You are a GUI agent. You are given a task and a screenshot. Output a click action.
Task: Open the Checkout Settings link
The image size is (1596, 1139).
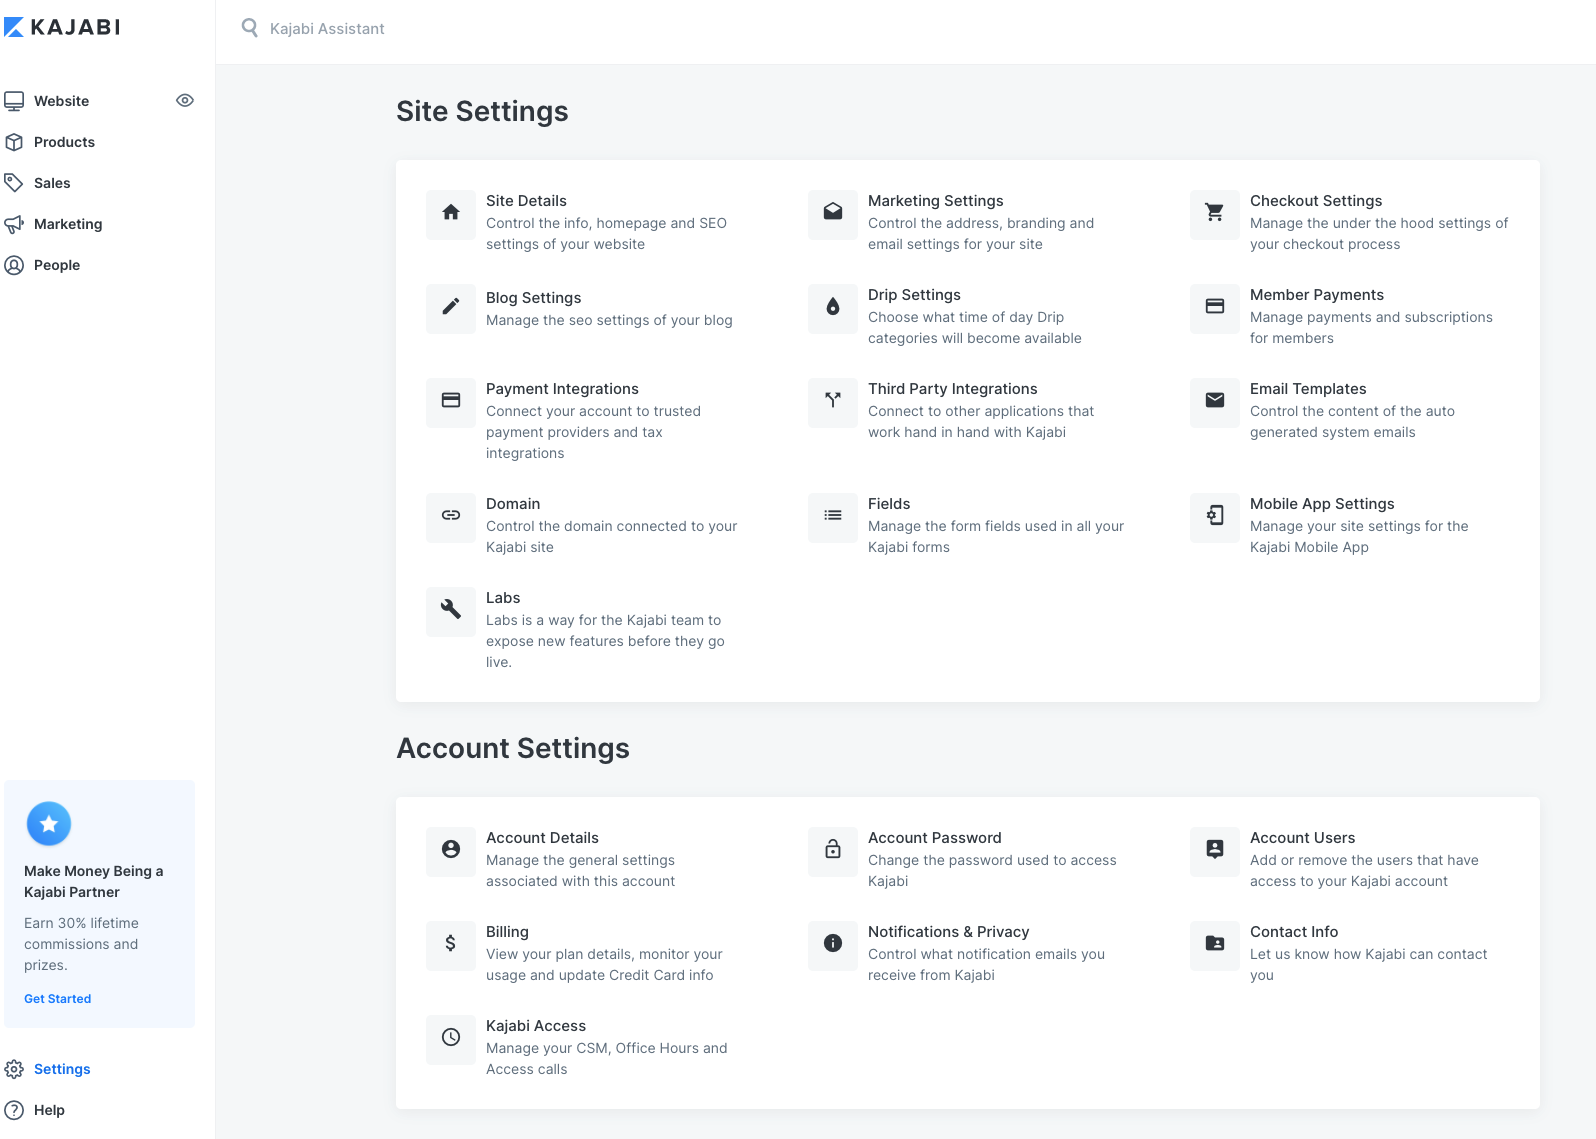click(1316, 201)
